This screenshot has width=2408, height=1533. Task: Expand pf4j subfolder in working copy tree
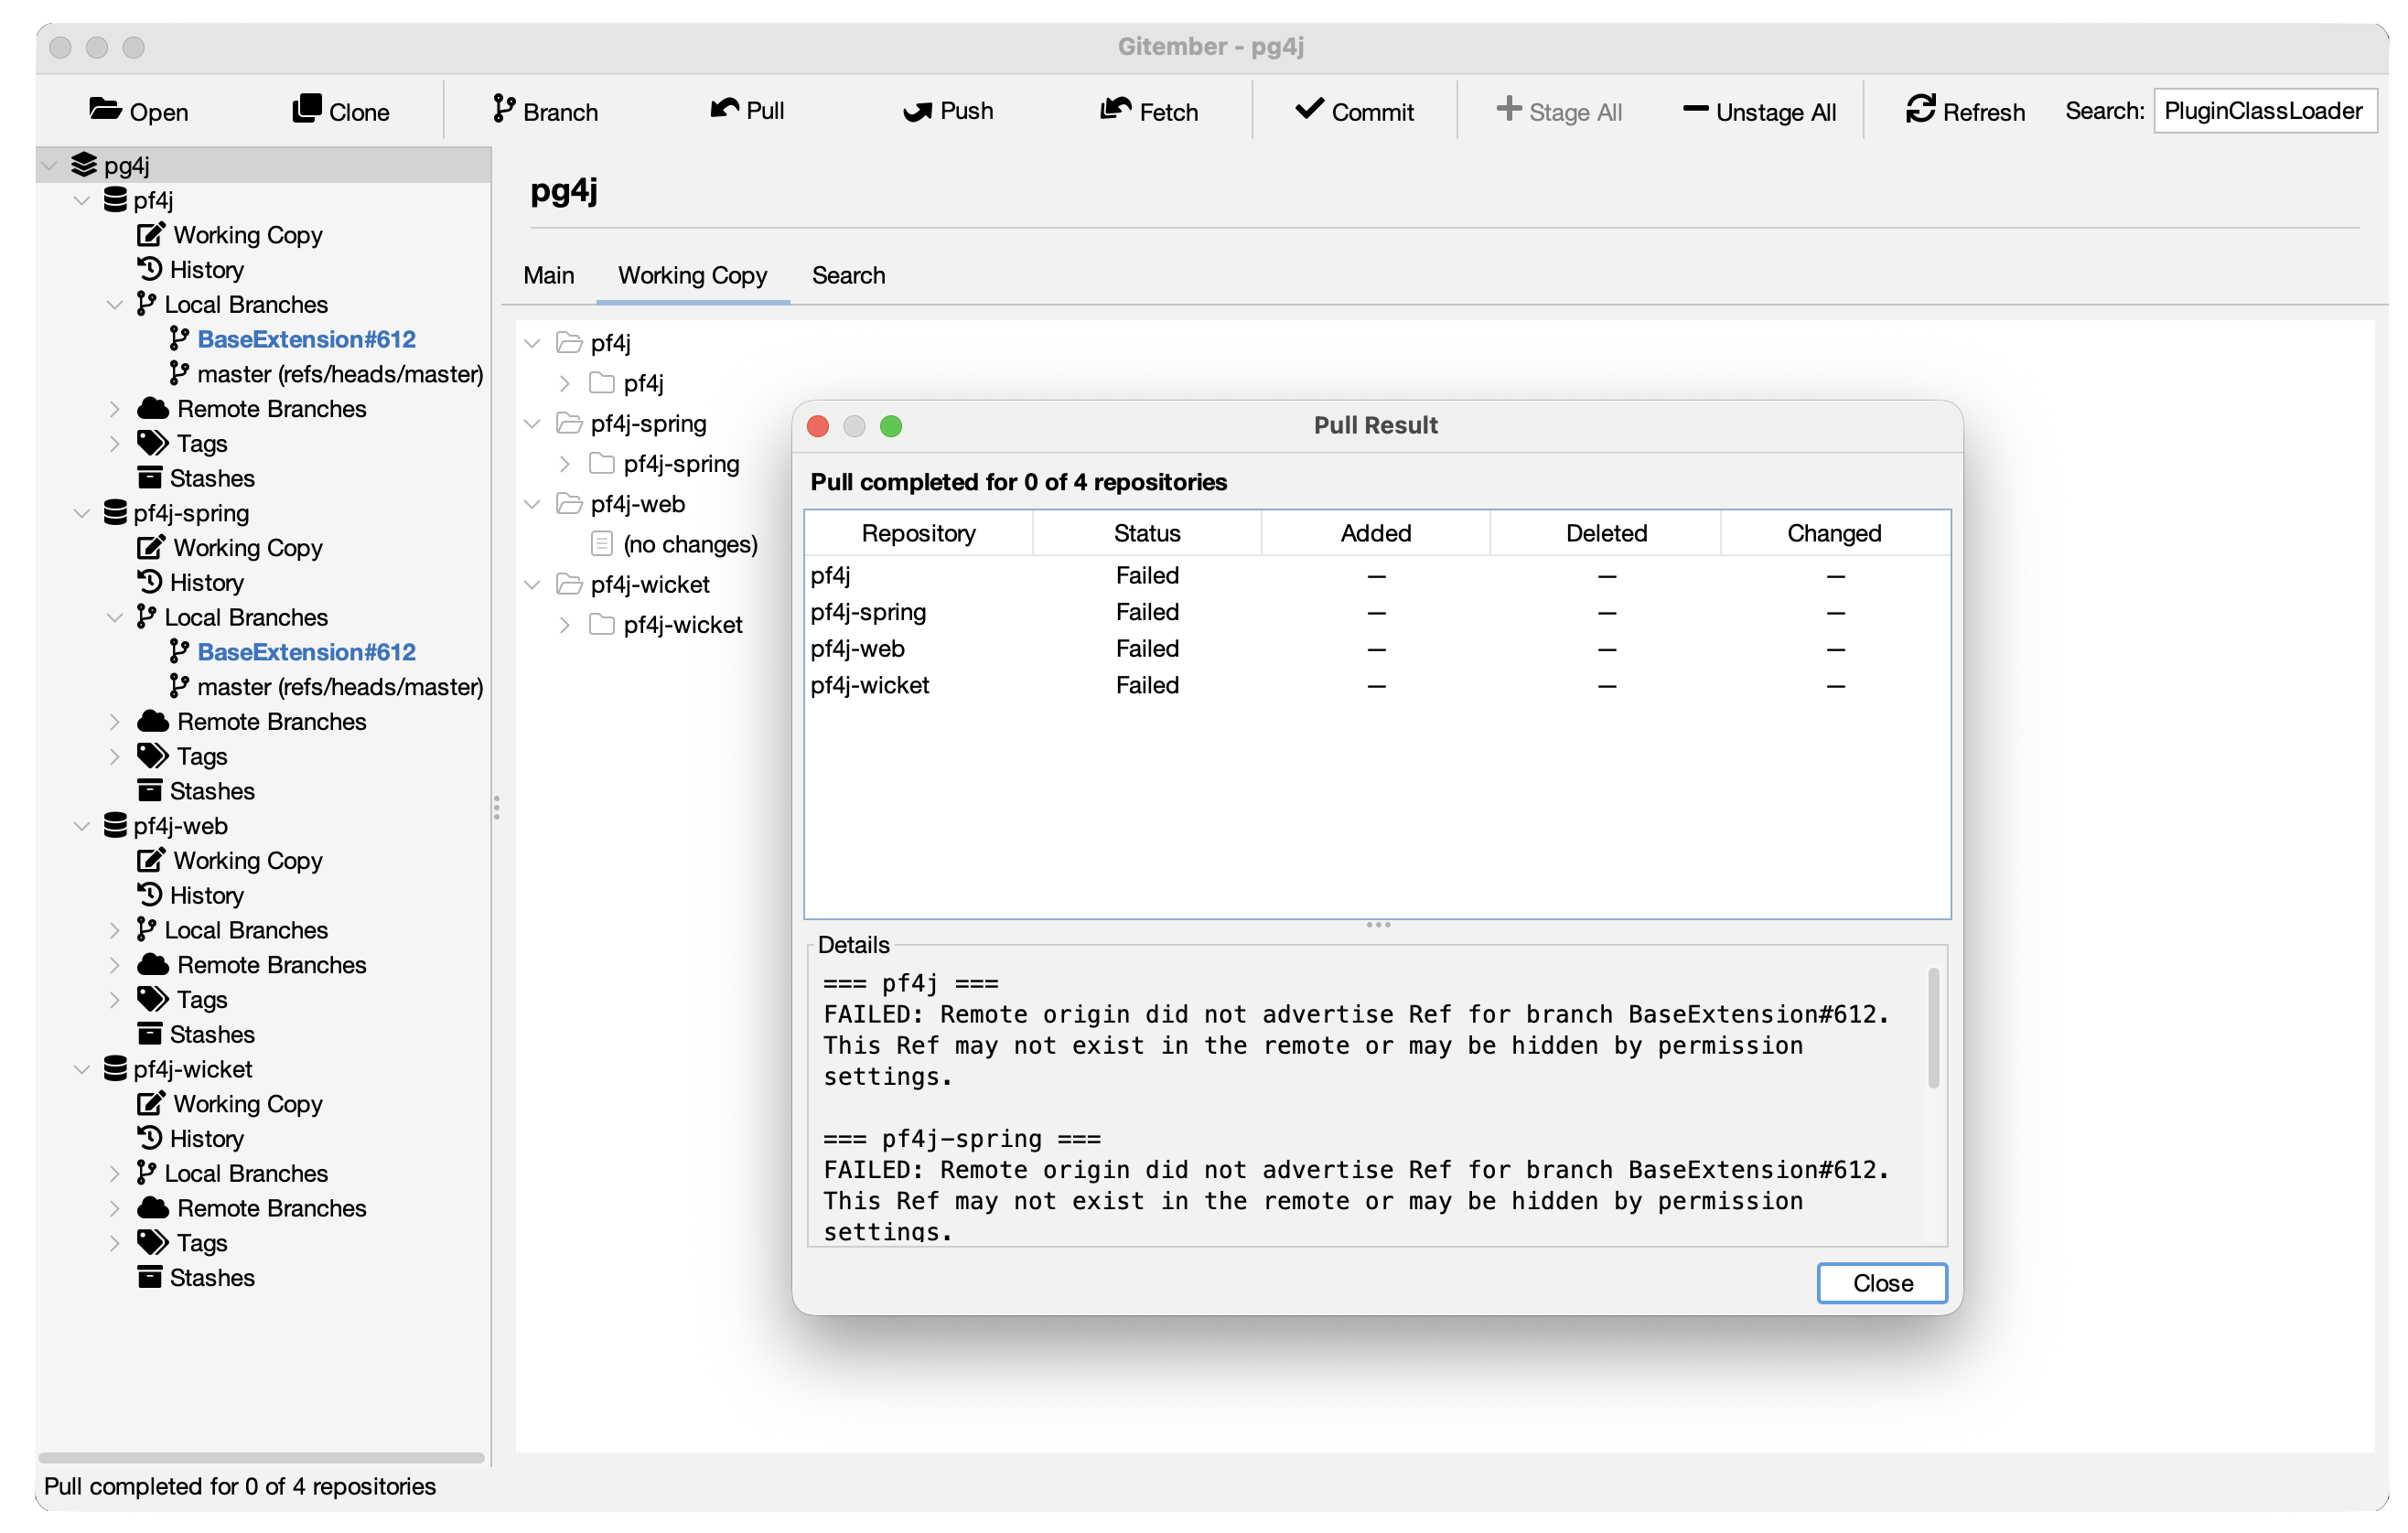[565, 383]
